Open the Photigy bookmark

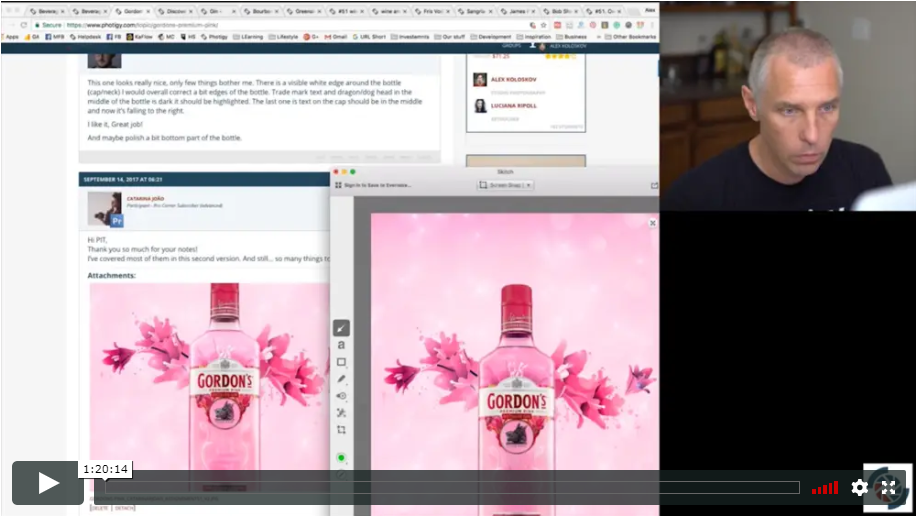pyautogui.click(x=214, y=37)
